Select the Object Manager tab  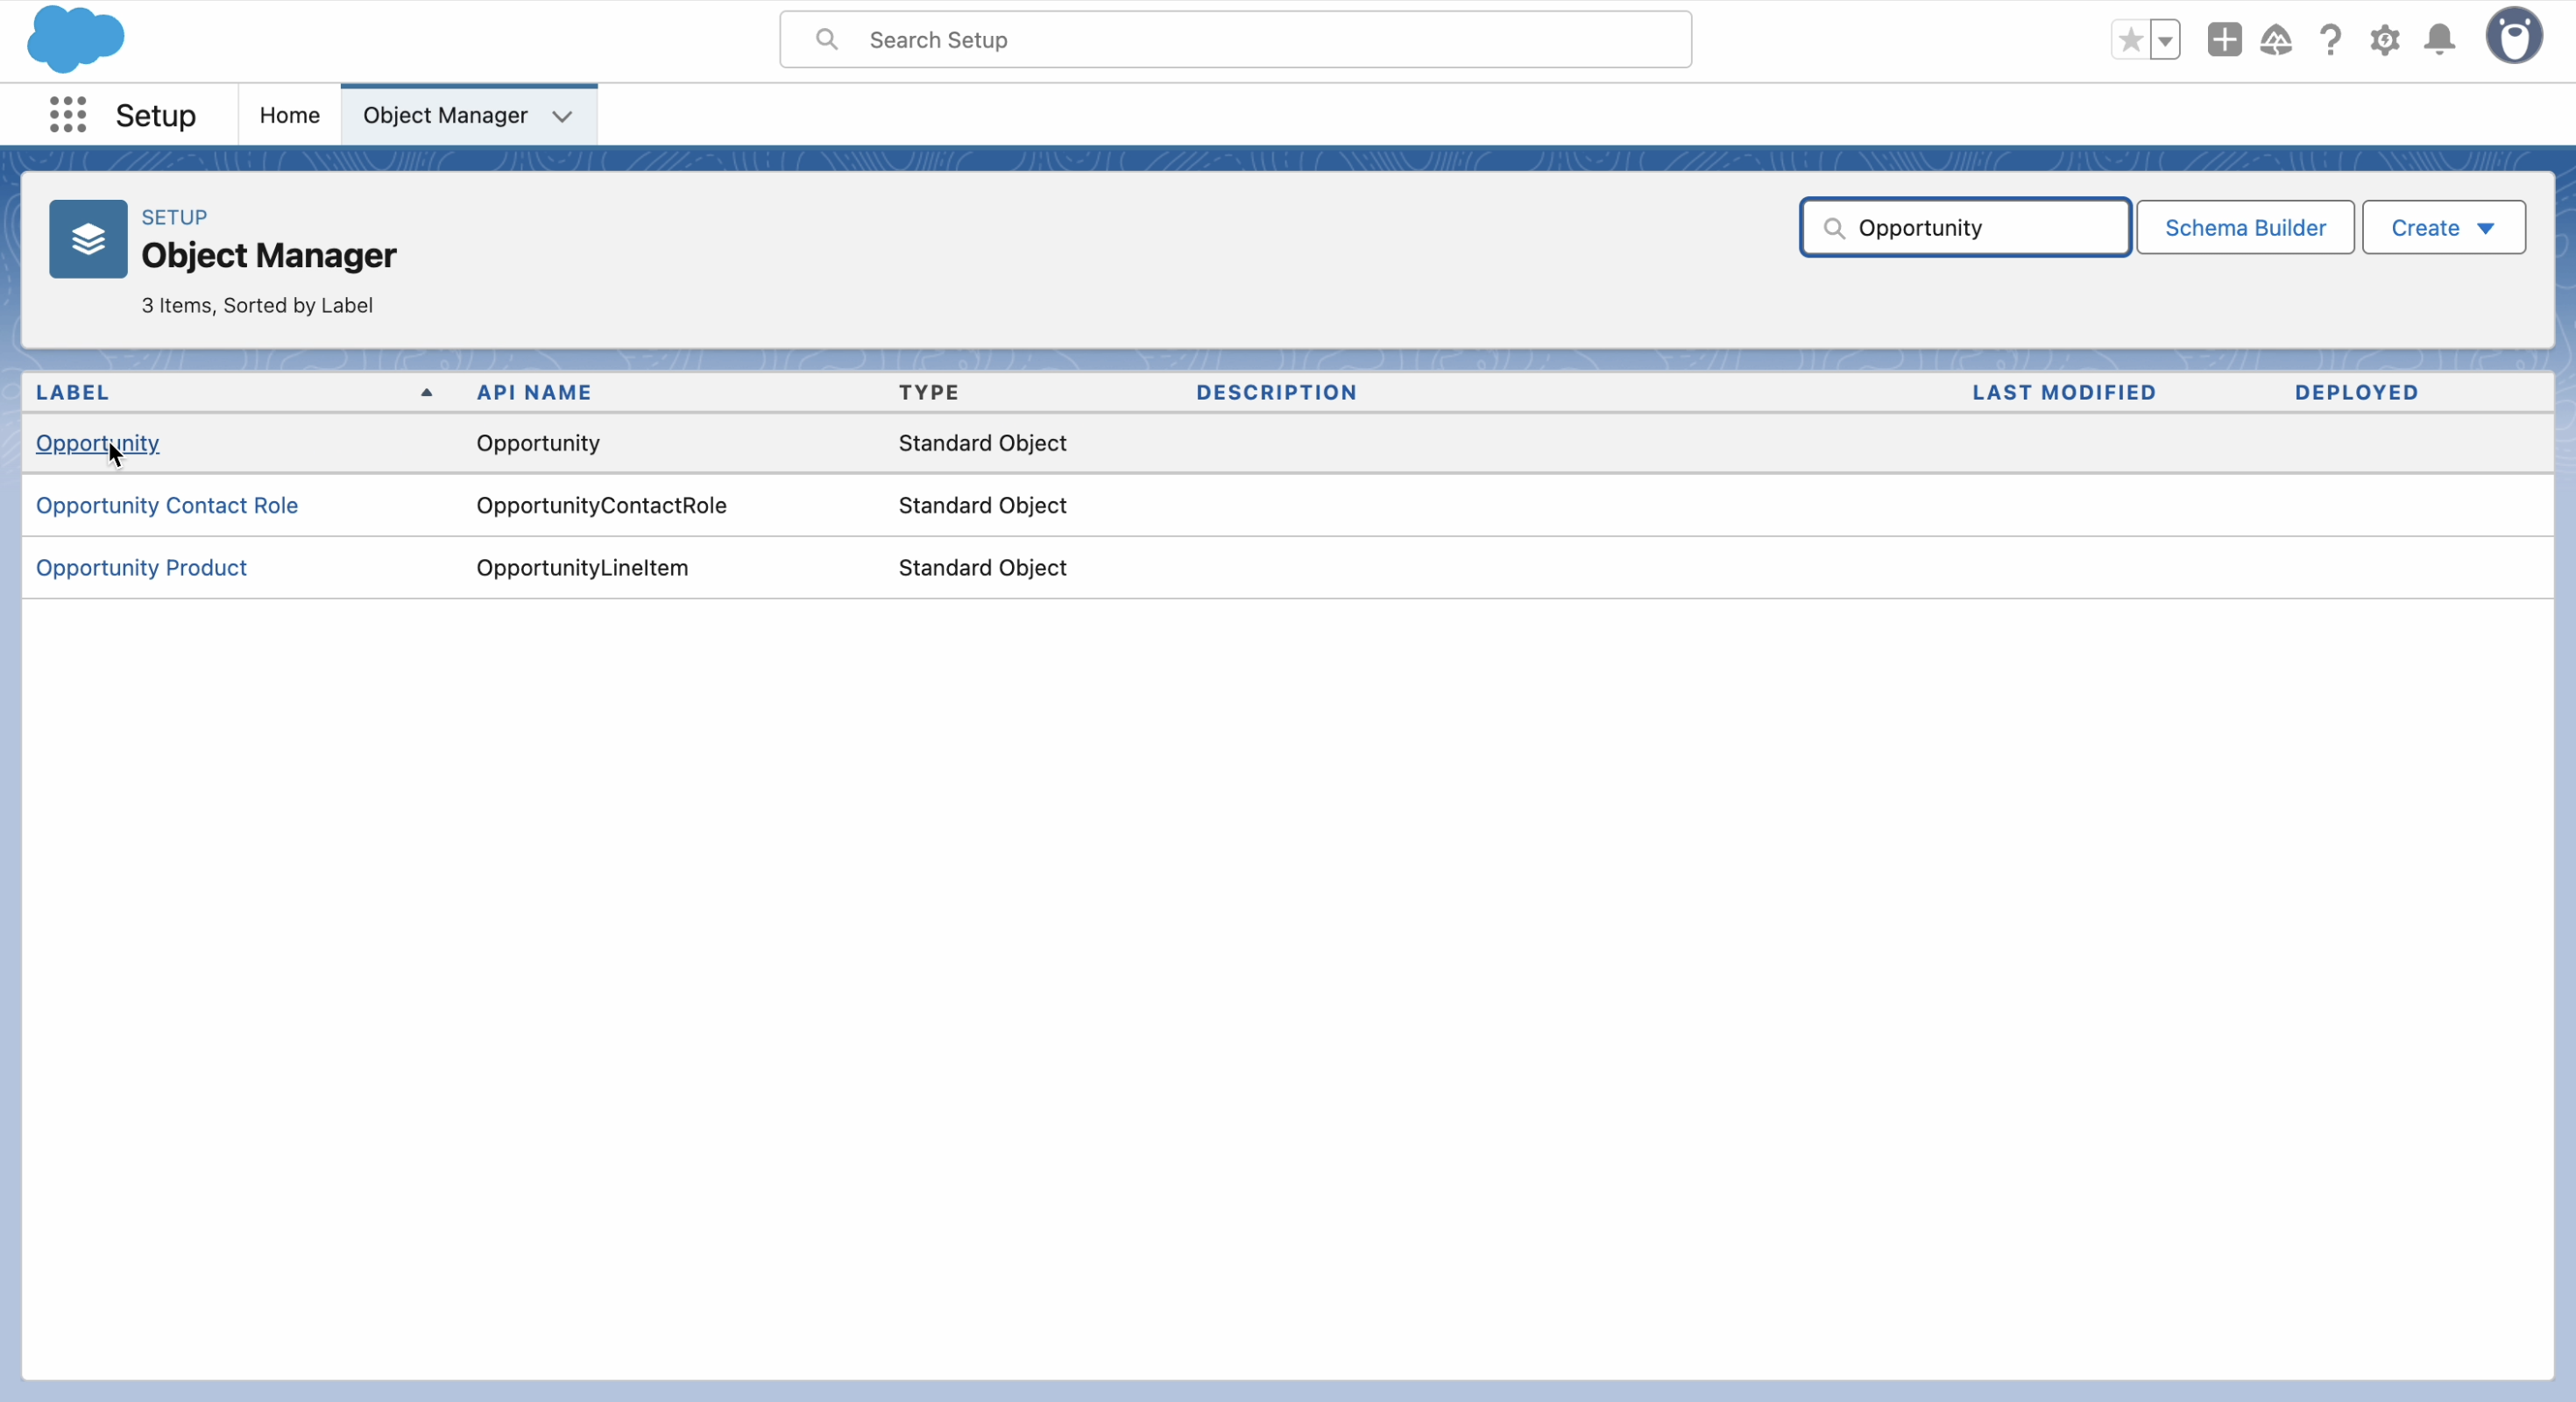tap(445, 115)
